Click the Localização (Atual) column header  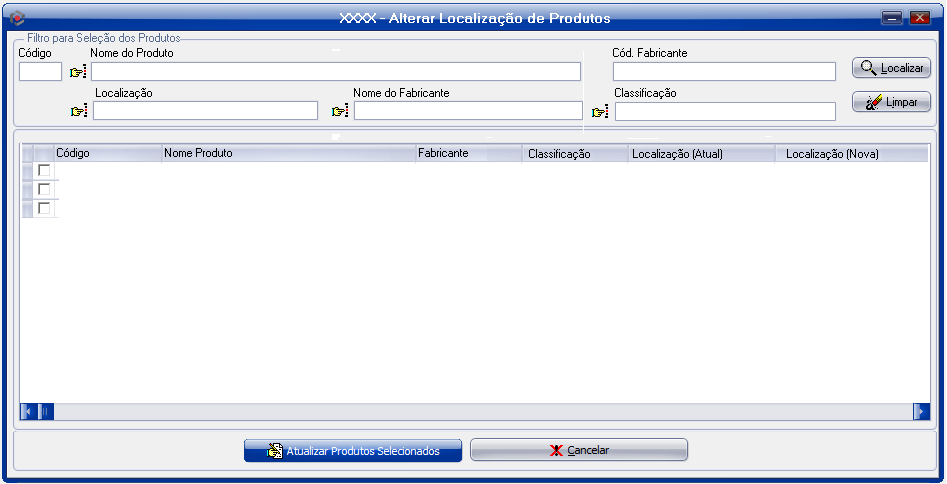(x=700, y=154)
